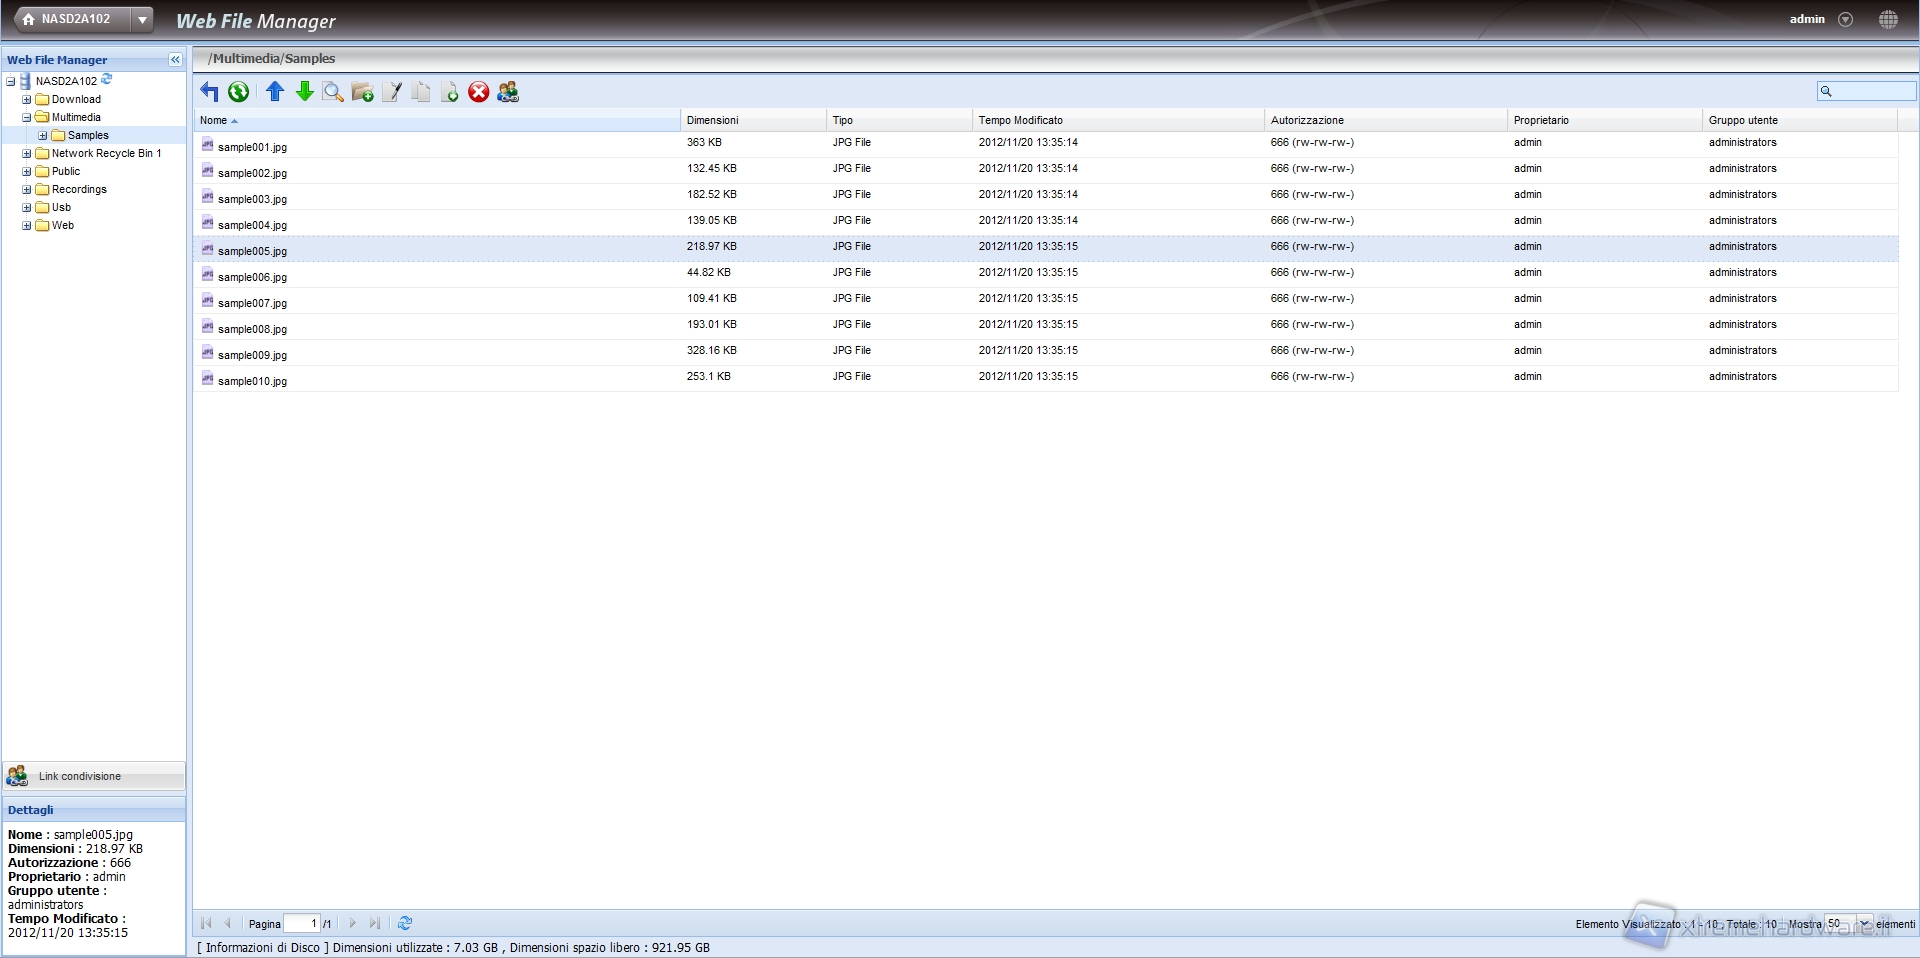
Task: Click the green circular refresh toolbar icon
Action: point(238,92)
